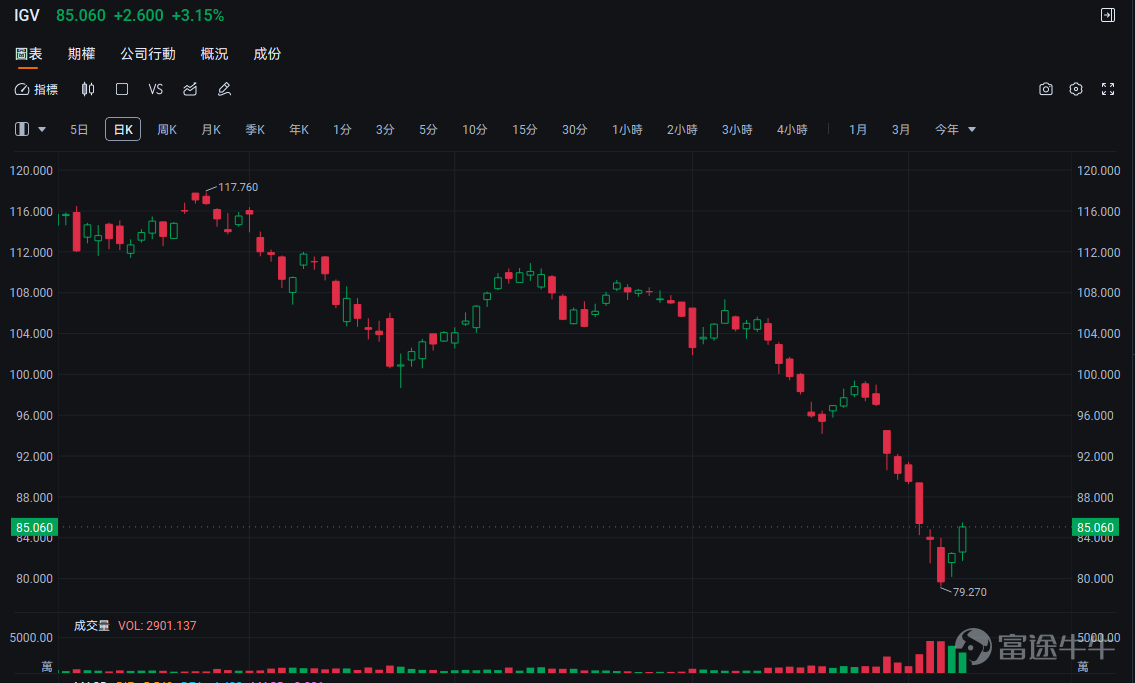This screenshot has width=1135, height=683.
Task: Select the 5分 interval
Action: 429,130
